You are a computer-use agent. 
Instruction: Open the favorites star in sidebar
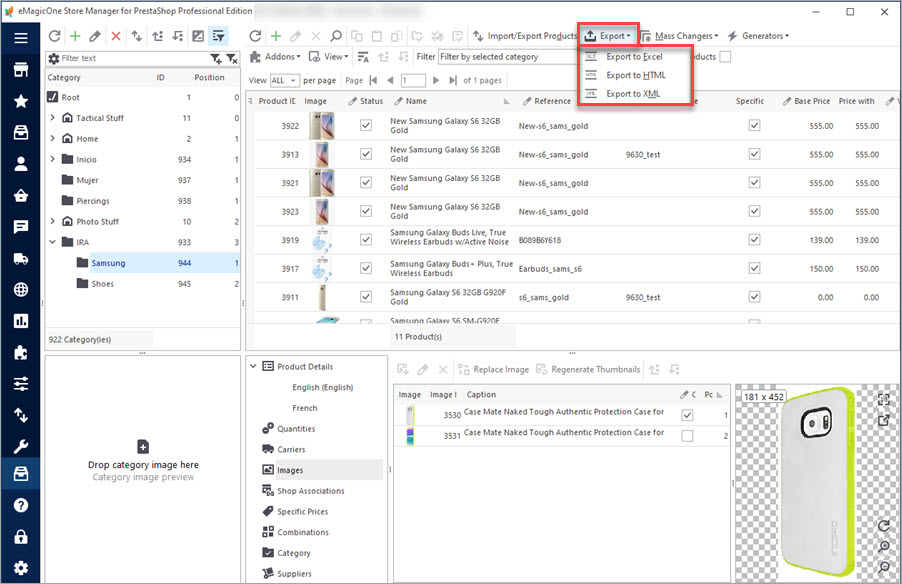pyautogui.click(x=21, y=101)
